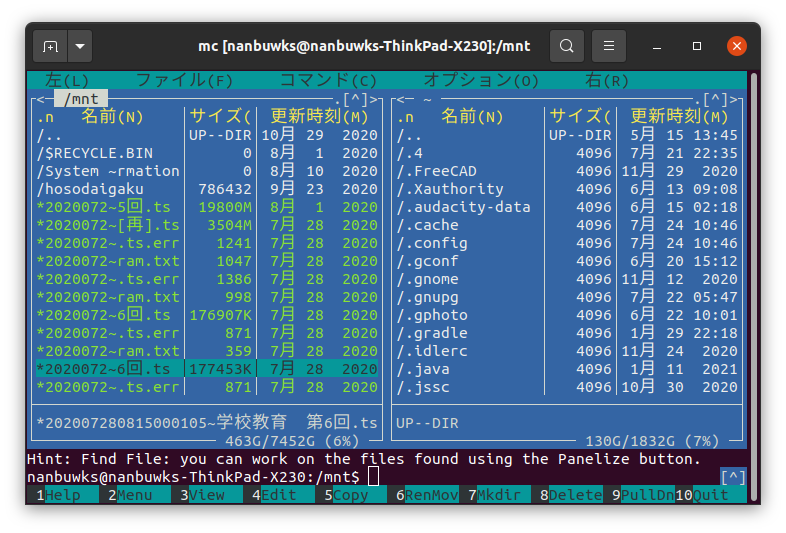
Task: Select the /.Xauthority entry
Action: point(567,189)
